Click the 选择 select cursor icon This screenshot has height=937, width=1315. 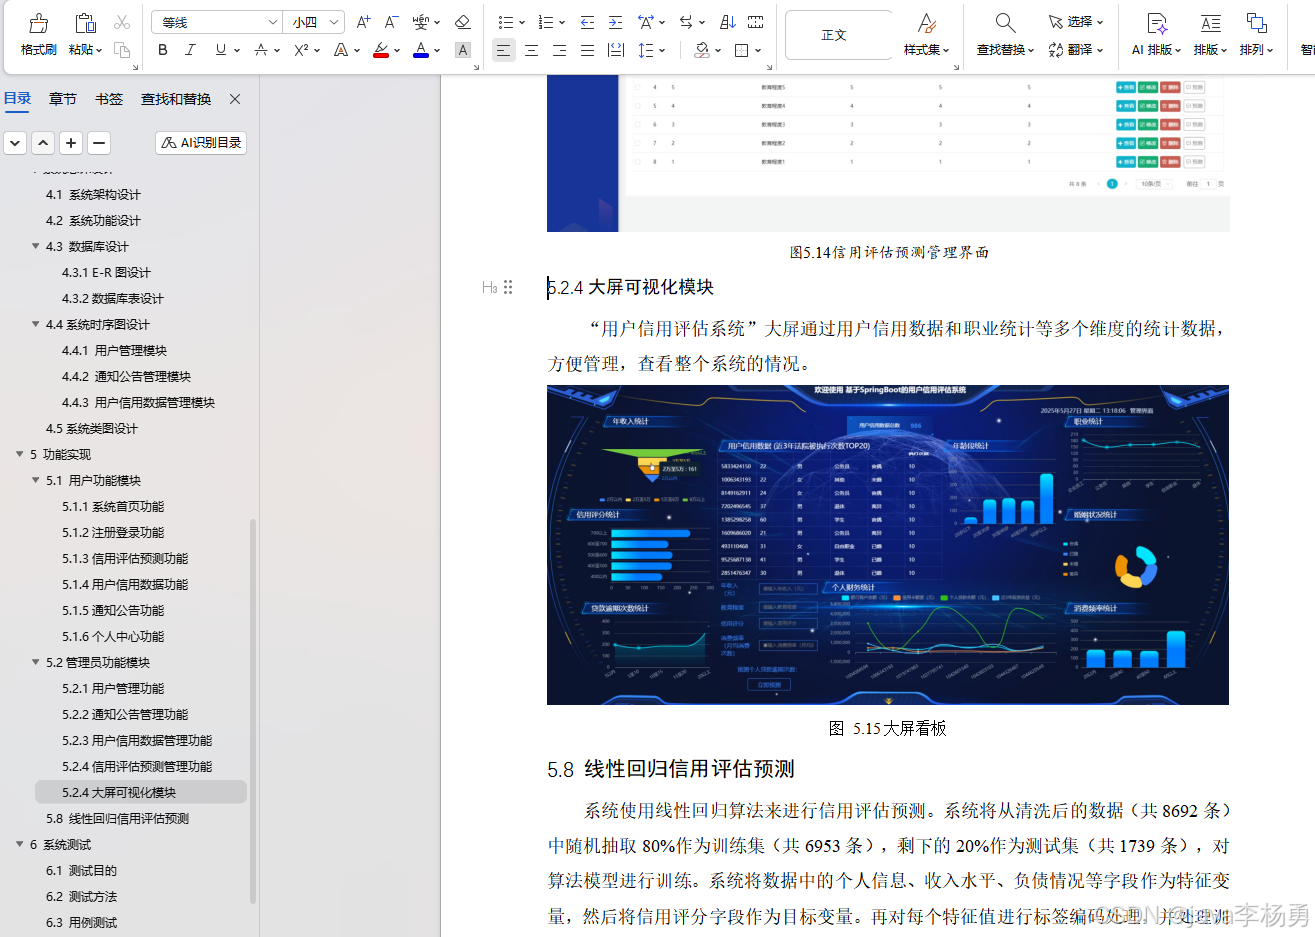click(x=1056, y=22)
